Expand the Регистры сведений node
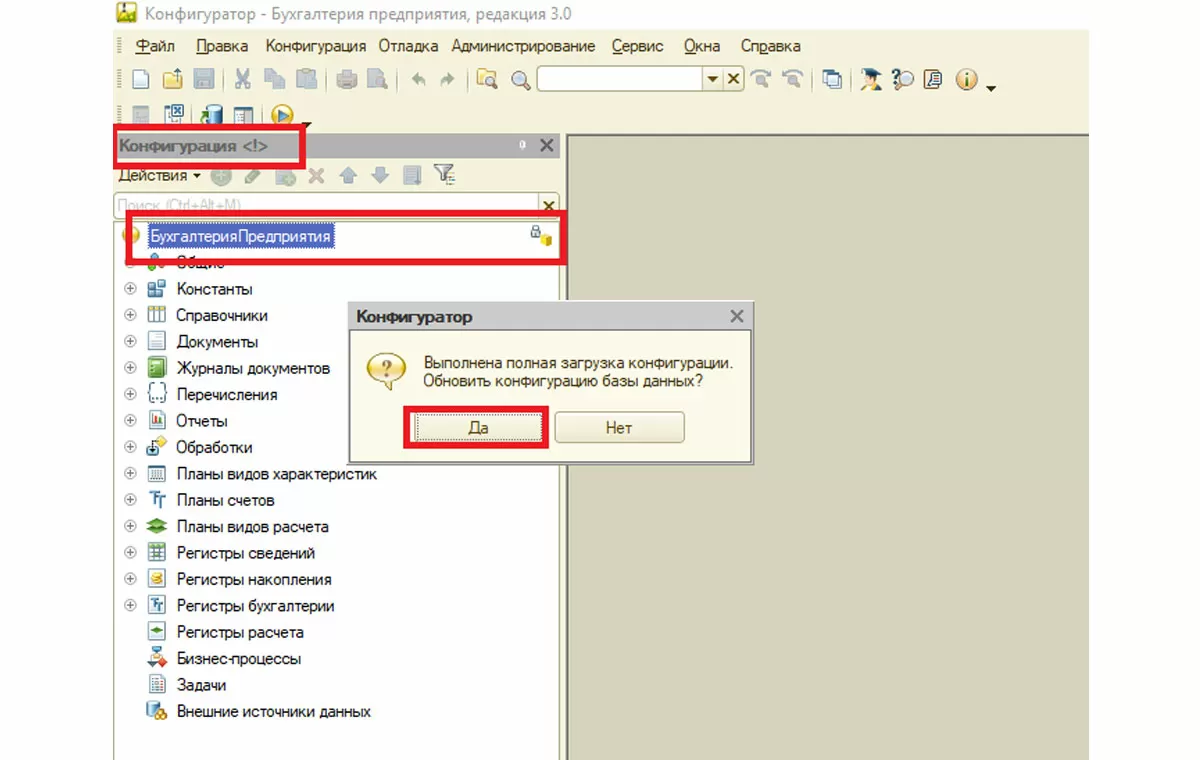The height and width of the screenshot is (760, 1200). (130, 553)
